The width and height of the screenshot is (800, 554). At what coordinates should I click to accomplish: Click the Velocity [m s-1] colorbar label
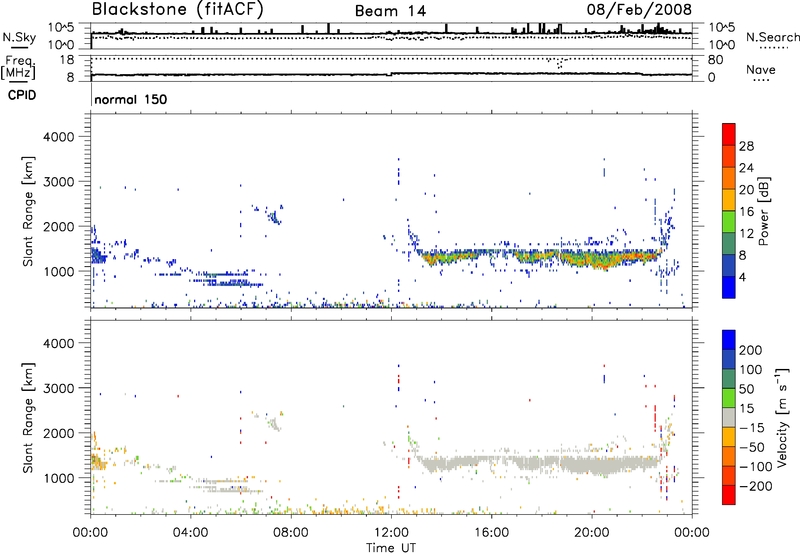tap(781, 417)
